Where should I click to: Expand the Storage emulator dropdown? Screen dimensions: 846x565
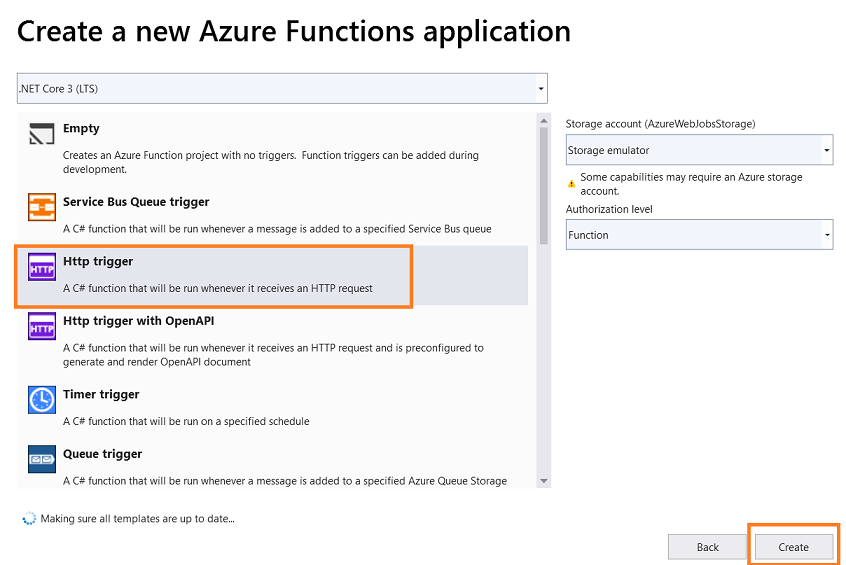699,150
